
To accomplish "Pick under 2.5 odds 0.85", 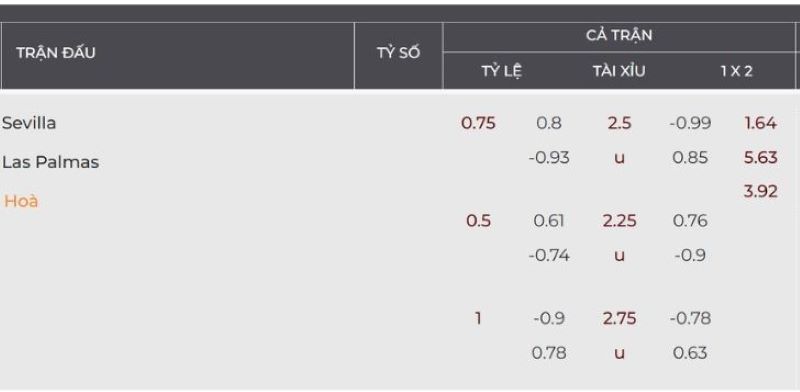I will [690, 157].
